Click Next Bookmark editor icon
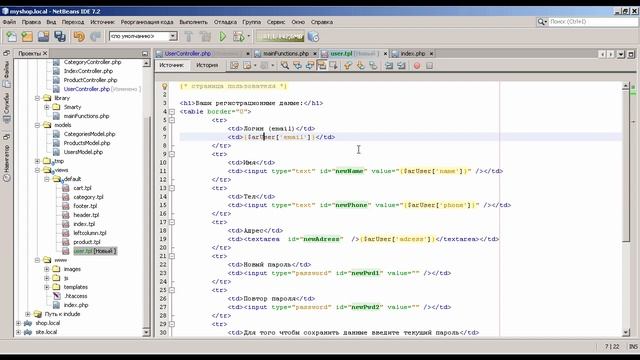 coord(360,65)
